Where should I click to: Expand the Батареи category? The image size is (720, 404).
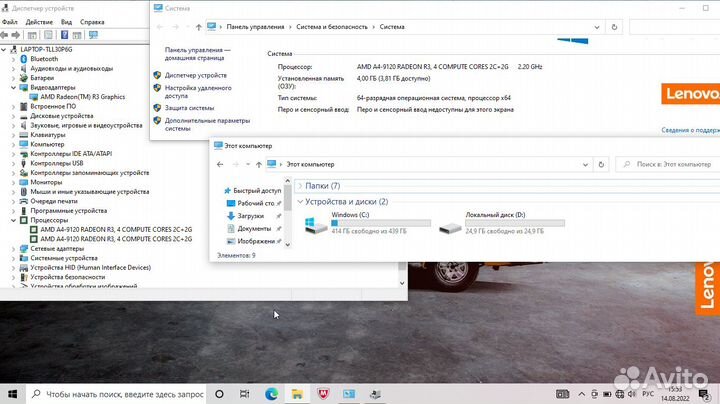click(x=13, y=78)
